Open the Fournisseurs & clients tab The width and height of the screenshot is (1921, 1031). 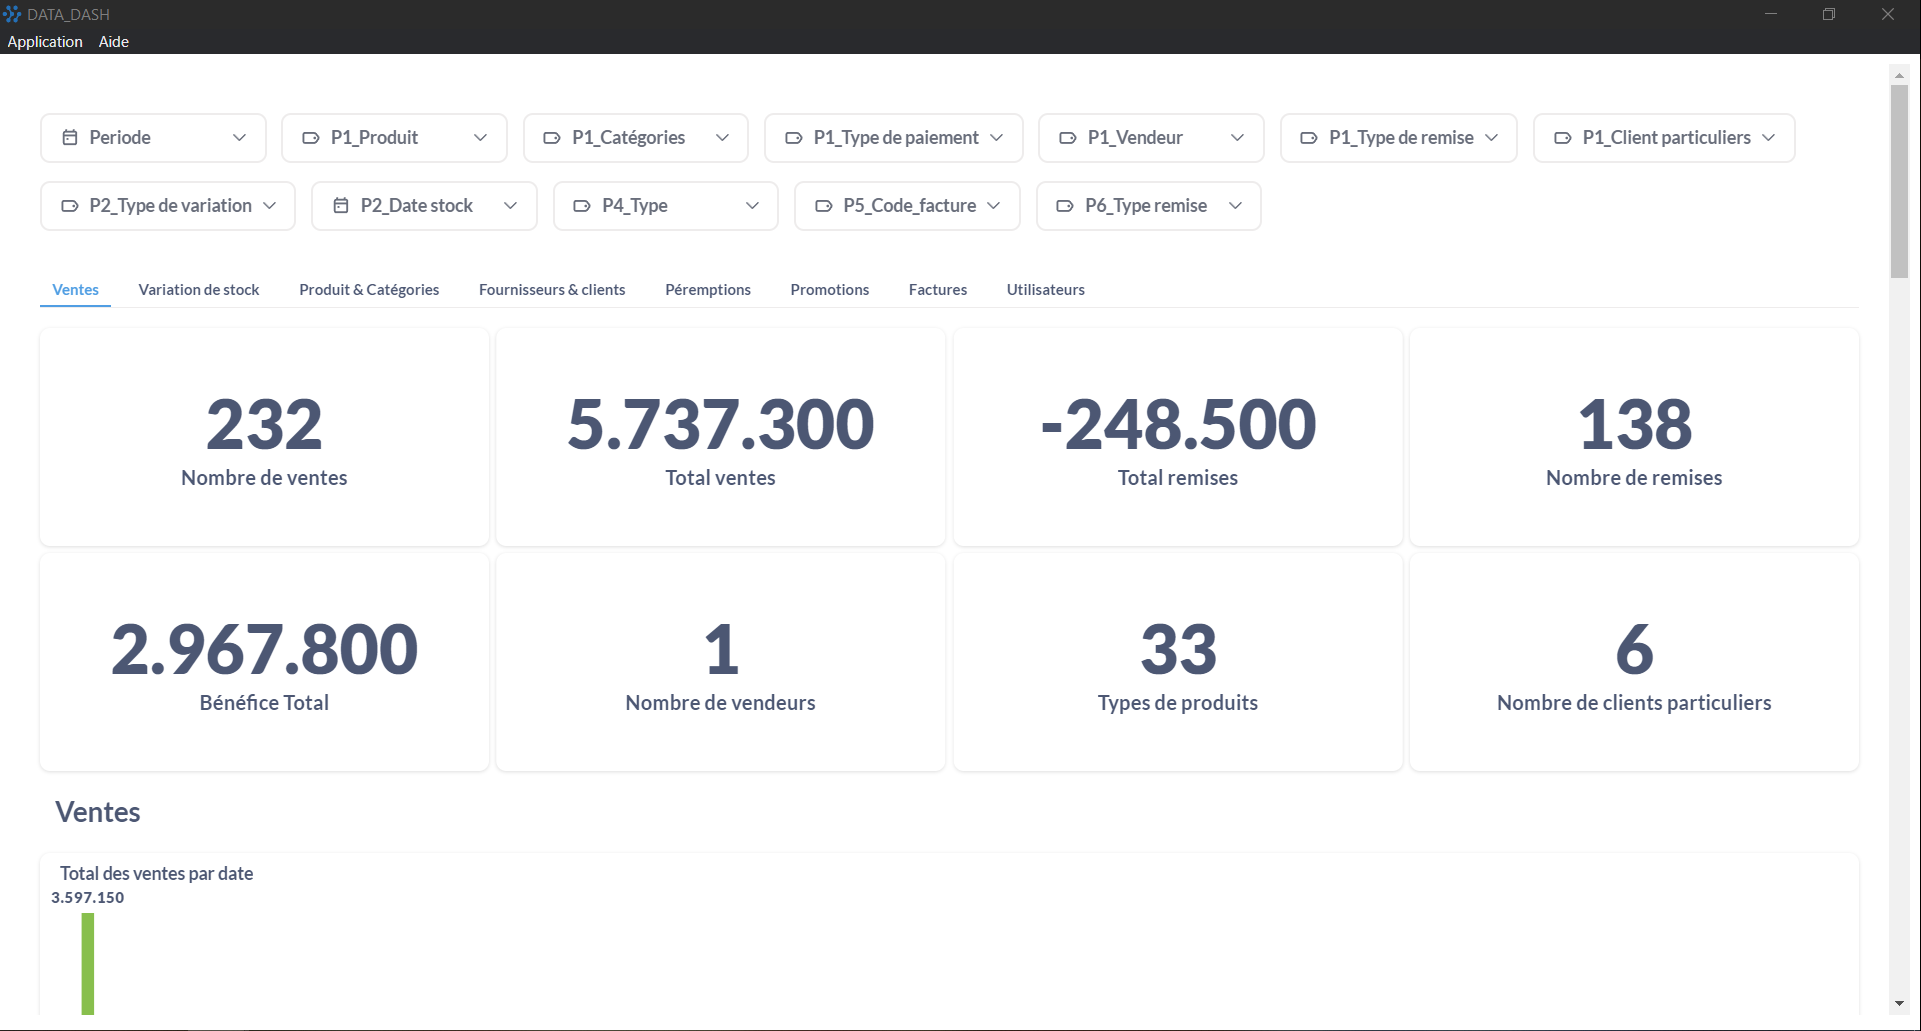click(552, 290)
